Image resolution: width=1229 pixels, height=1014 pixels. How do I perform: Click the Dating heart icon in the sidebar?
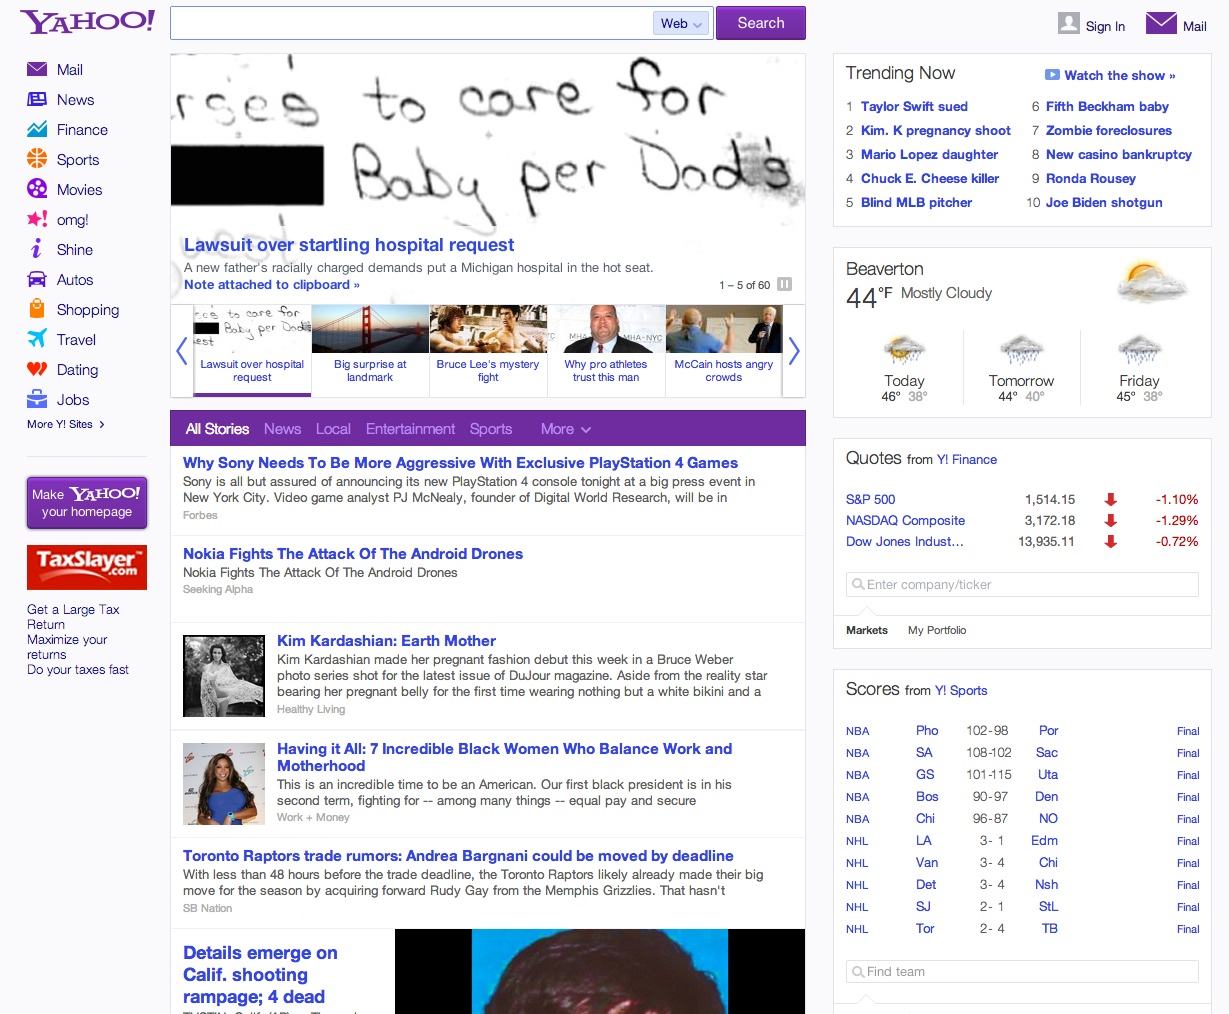click(37, 369)
